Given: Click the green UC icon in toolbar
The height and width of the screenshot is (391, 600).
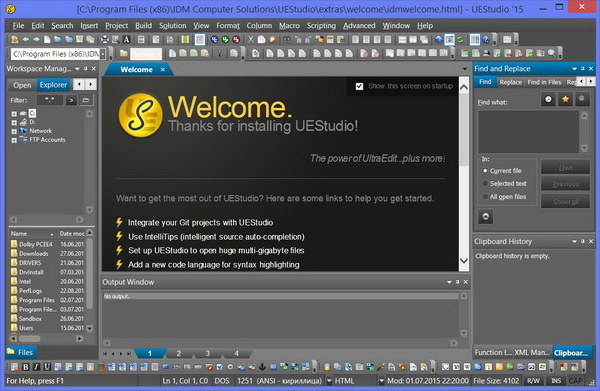Looking at the screenshot, I should [225, 39].
